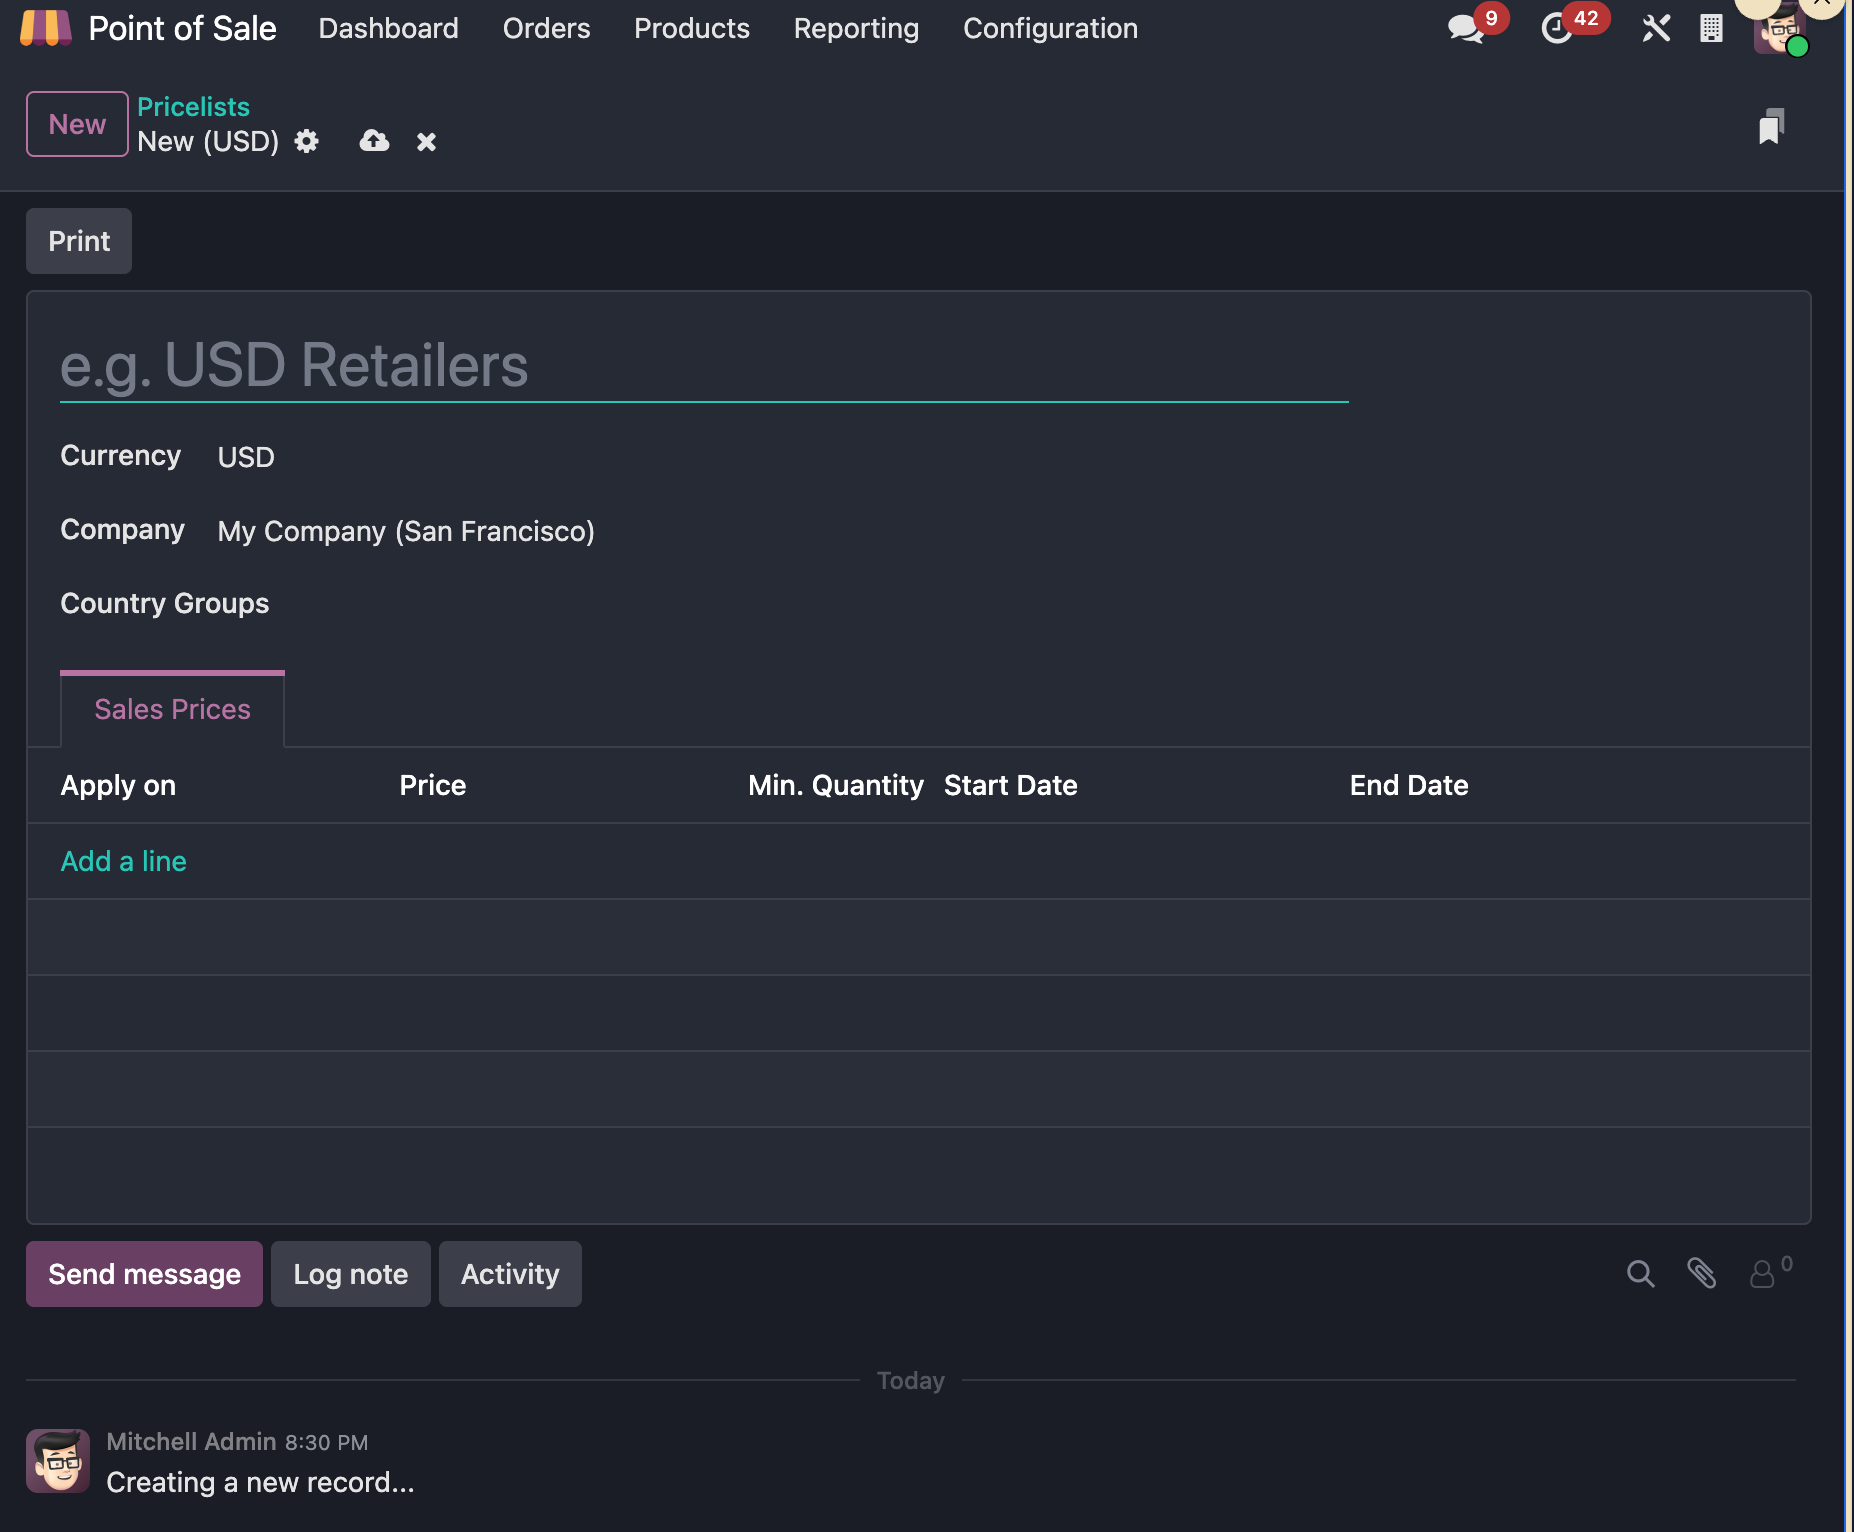Click Add a line link
Screen dimensions: 1854x1532
click(x=124, y=861)
